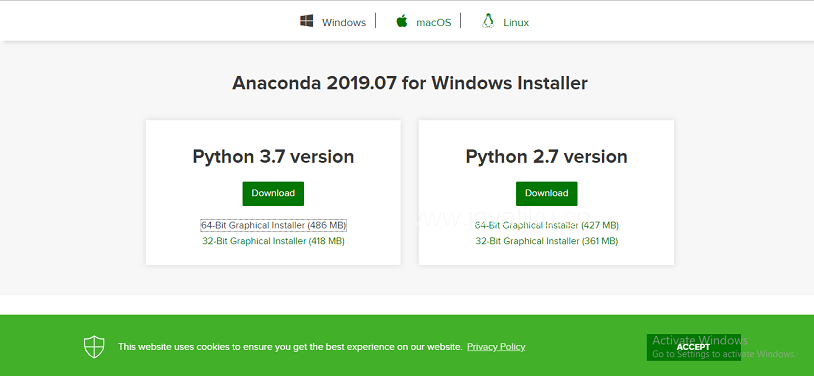
Task: Open 64-Bit Graphical Installer (427 MB) link
Action: click(547, 225)
